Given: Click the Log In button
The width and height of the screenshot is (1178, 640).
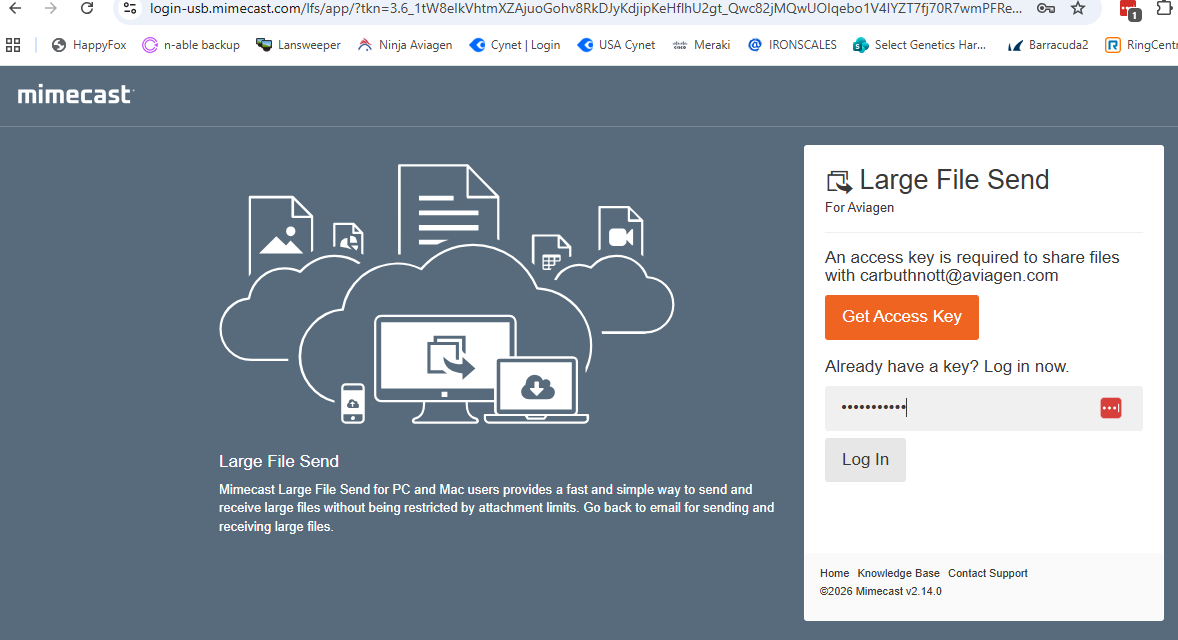Looking at the screenshot, I should point(865,460).
